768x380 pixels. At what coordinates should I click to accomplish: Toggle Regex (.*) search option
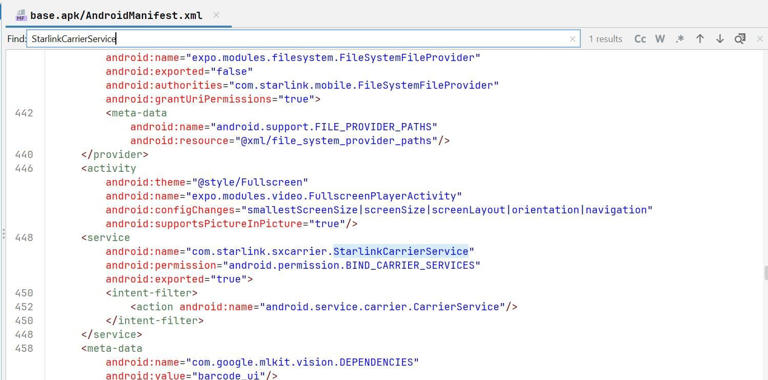point(680,39)
